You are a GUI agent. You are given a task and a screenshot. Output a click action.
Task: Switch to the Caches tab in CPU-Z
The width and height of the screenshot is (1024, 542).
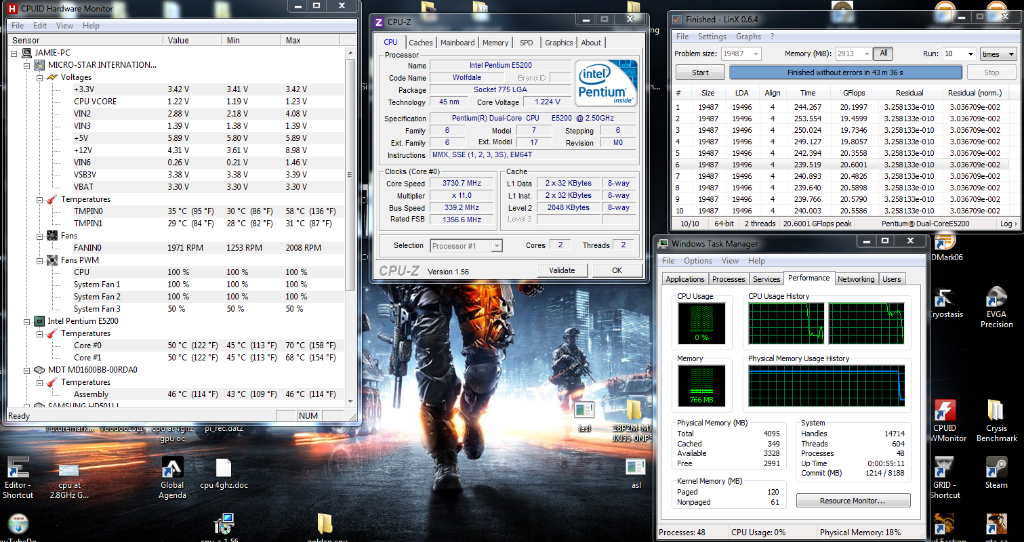(x=421, y=42)
